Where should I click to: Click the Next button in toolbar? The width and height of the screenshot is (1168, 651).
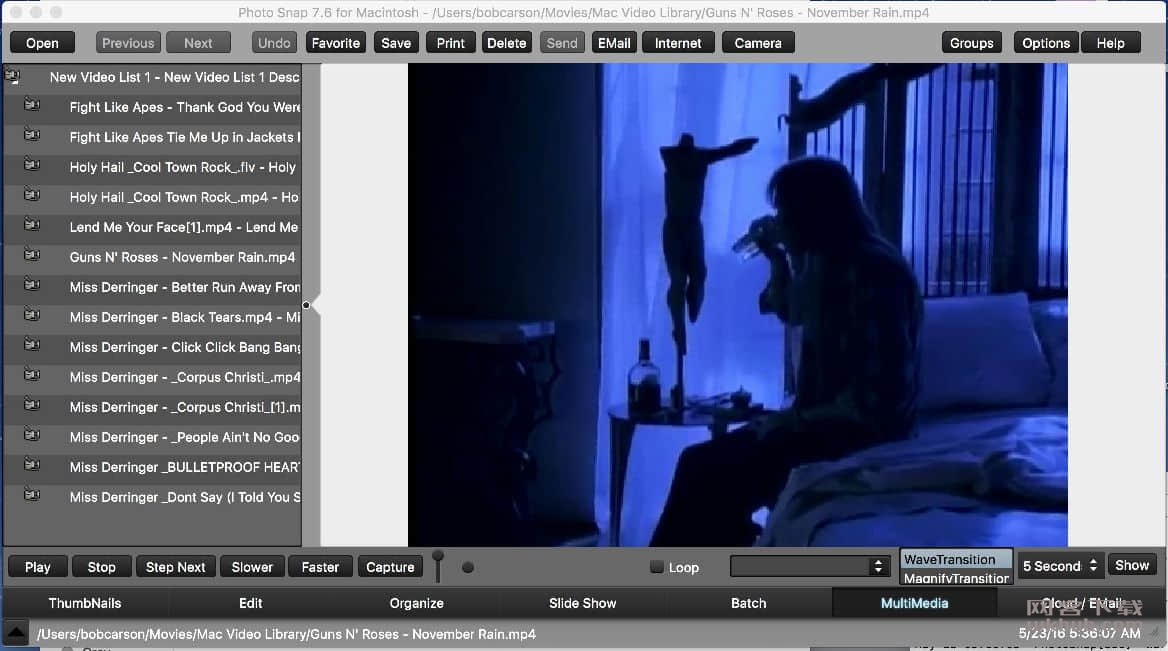(198, 43)
